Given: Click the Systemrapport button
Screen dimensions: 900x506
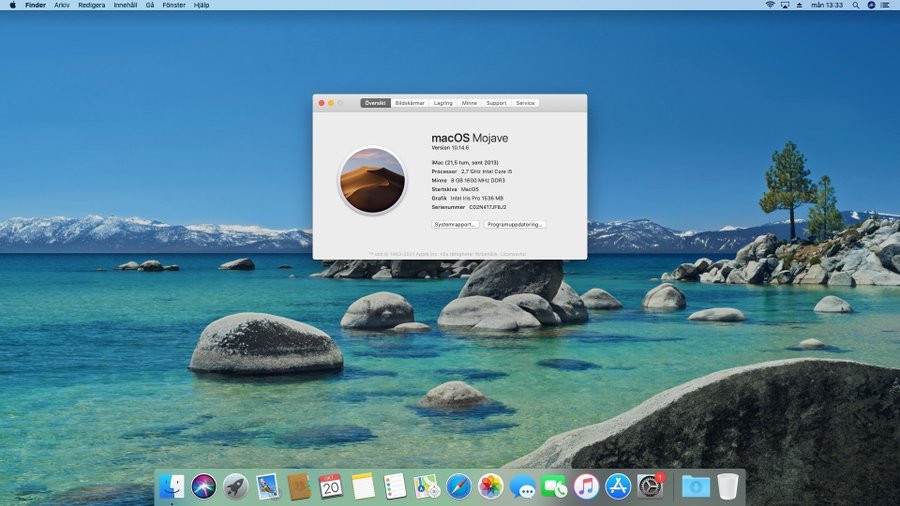Looking at the screenshot, I should click(x=455, y=224).
